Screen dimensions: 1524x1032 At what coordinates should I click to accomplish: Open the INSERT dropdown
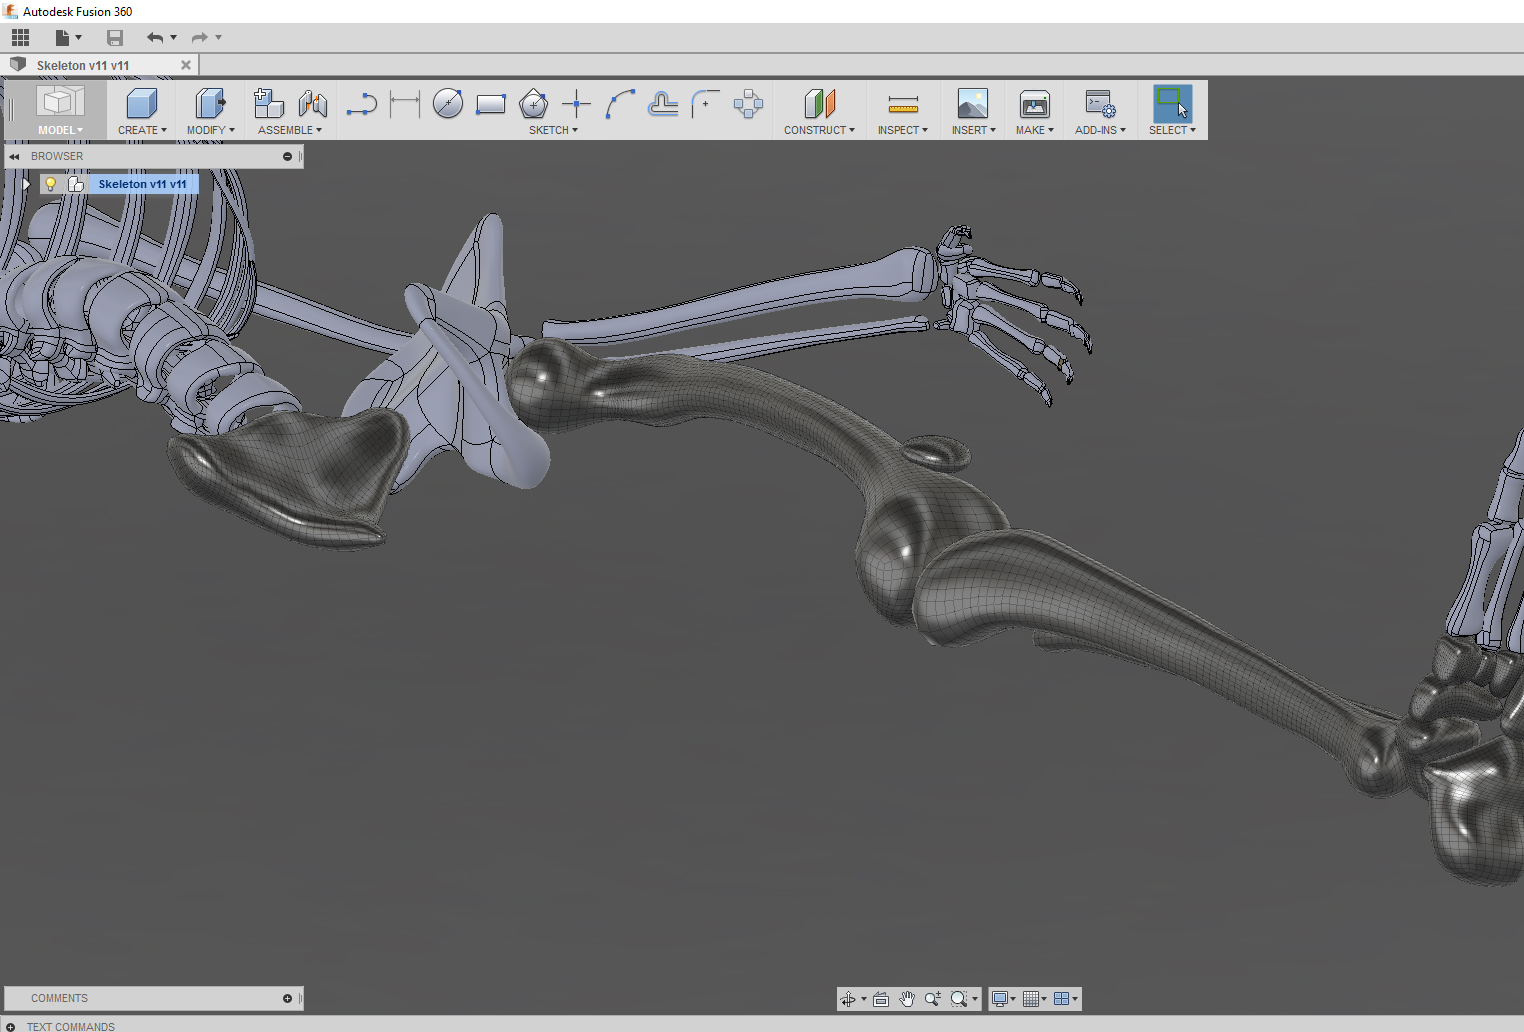973,130
